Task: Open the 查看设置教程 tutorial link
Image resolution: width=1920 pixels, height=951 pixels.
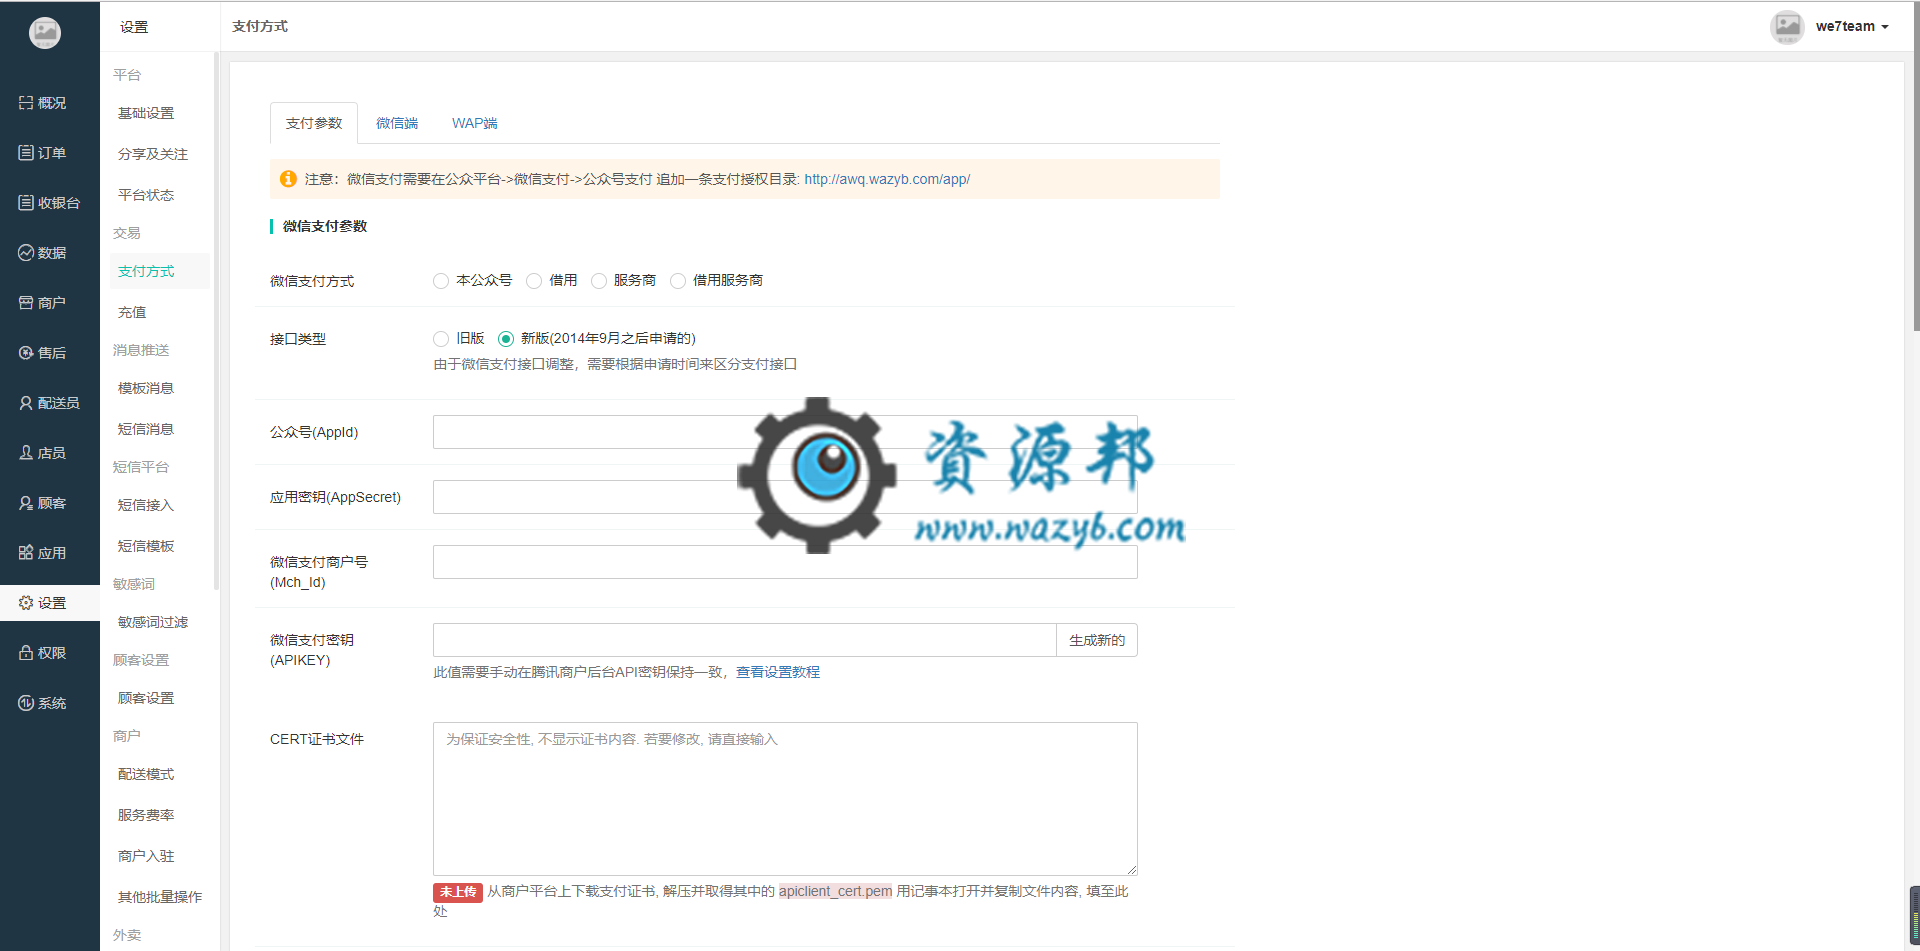Action: (x=778, y=672)
